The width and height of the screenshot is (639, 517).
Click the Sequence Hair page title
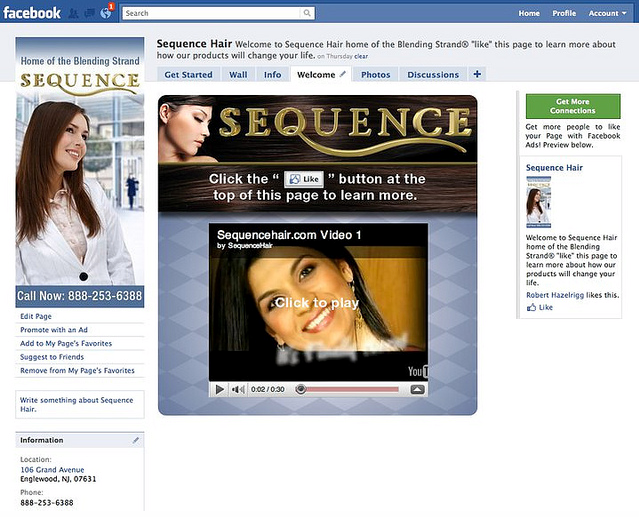click(x=194, y=44)
